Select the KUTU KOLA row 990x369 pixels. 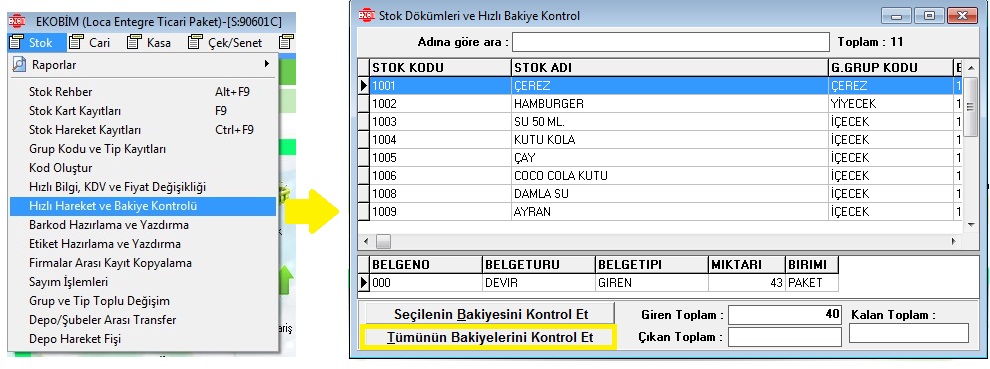tap(661, 140)
